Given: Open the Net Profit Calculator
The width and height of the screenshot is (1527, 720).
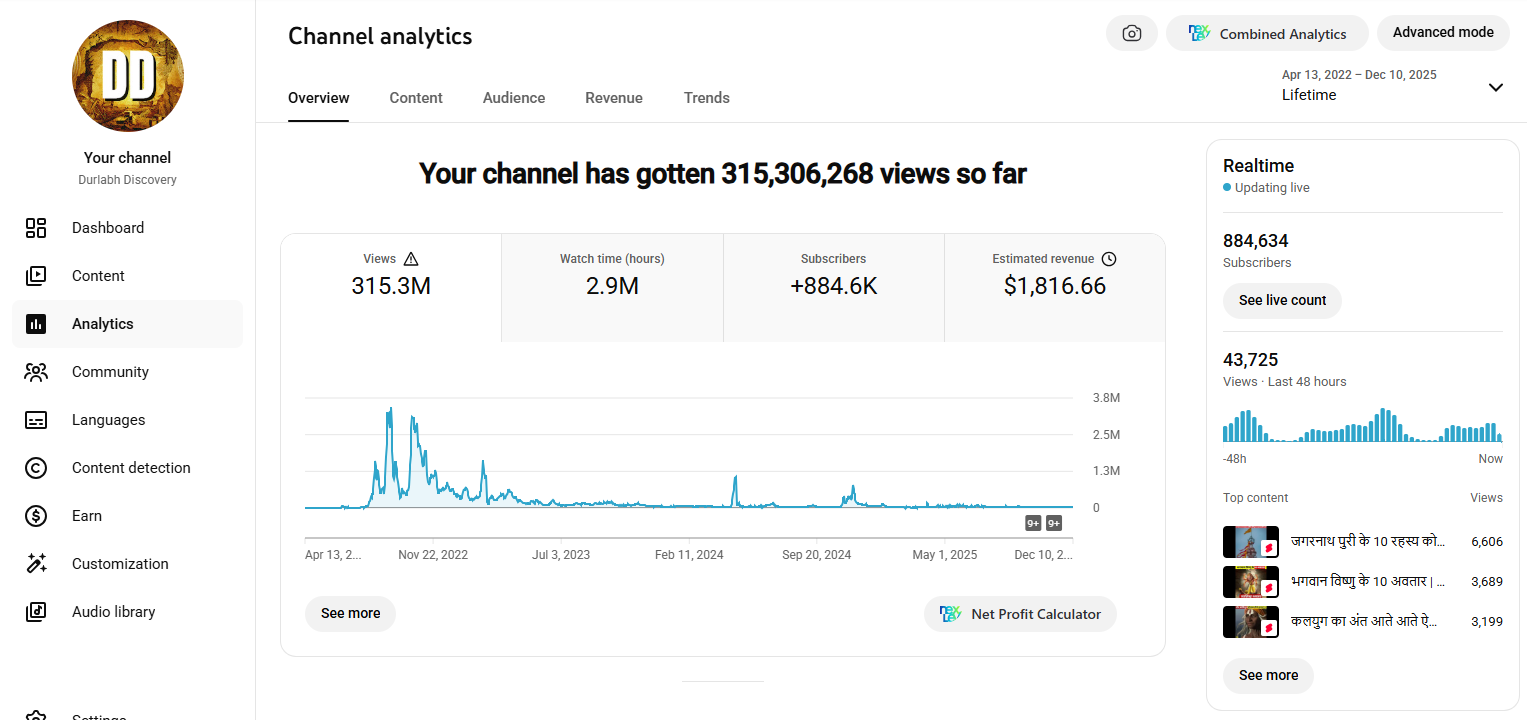Looking at the screenshot, I should (1020, 614).
